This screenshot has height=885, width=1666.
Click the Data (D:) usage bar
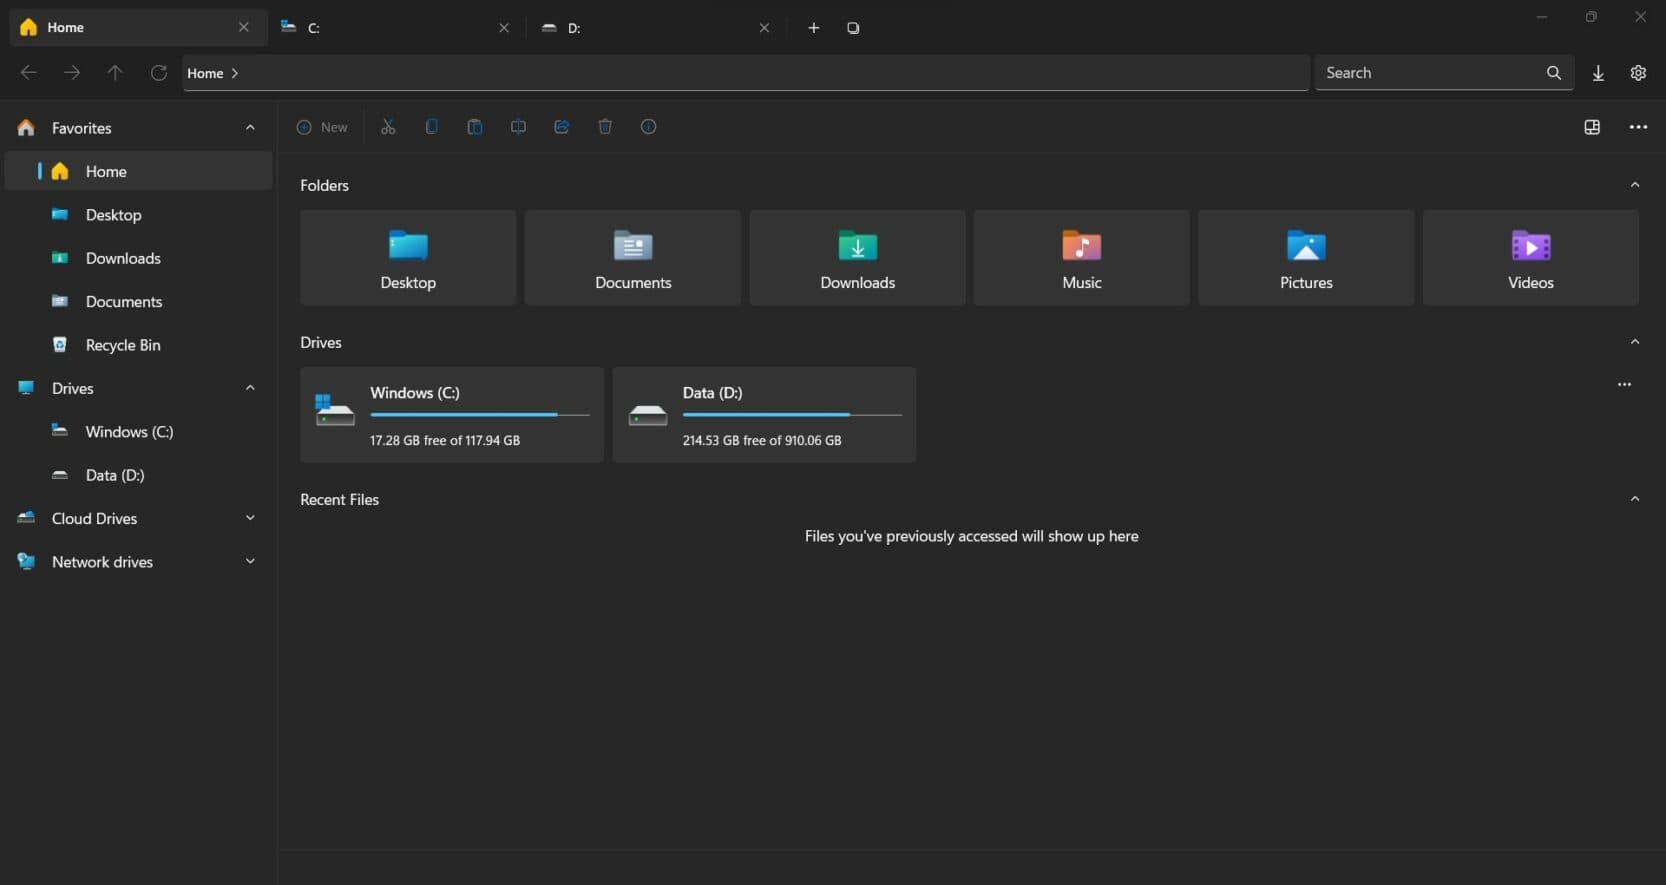pyautogui.click(x=792, y=414)
